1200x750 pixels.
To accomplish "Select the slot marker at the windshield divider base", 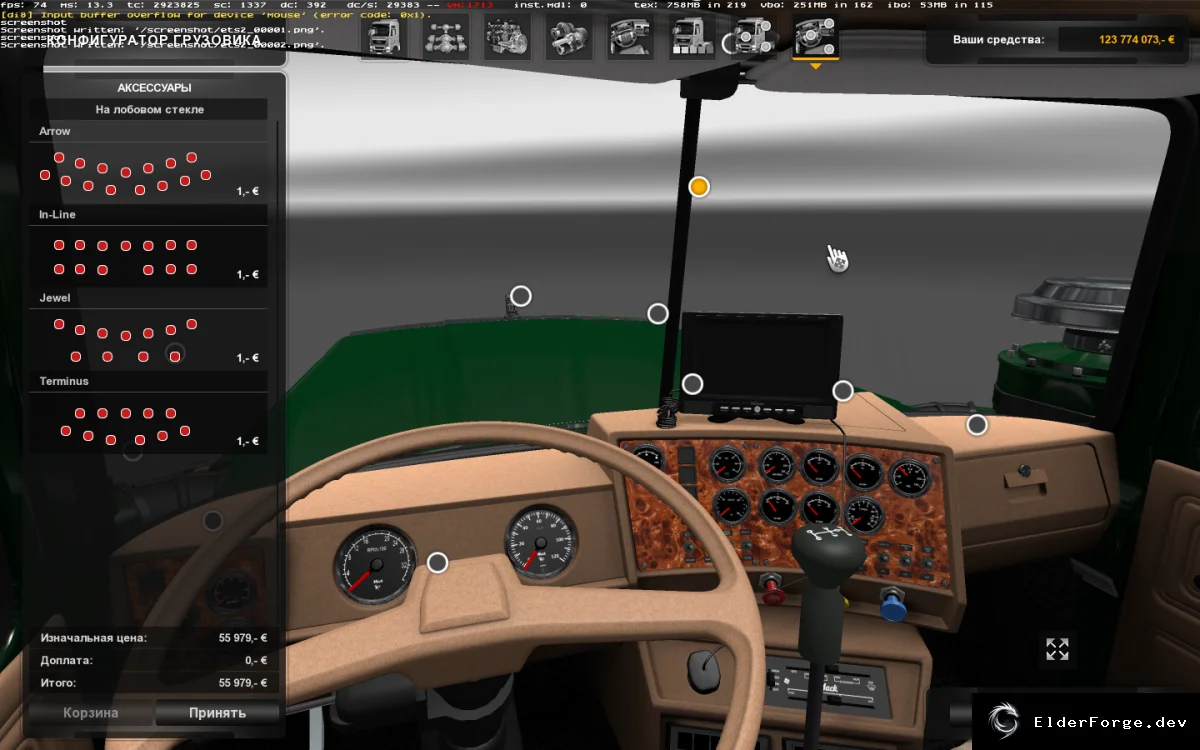I will pos(657,314).
